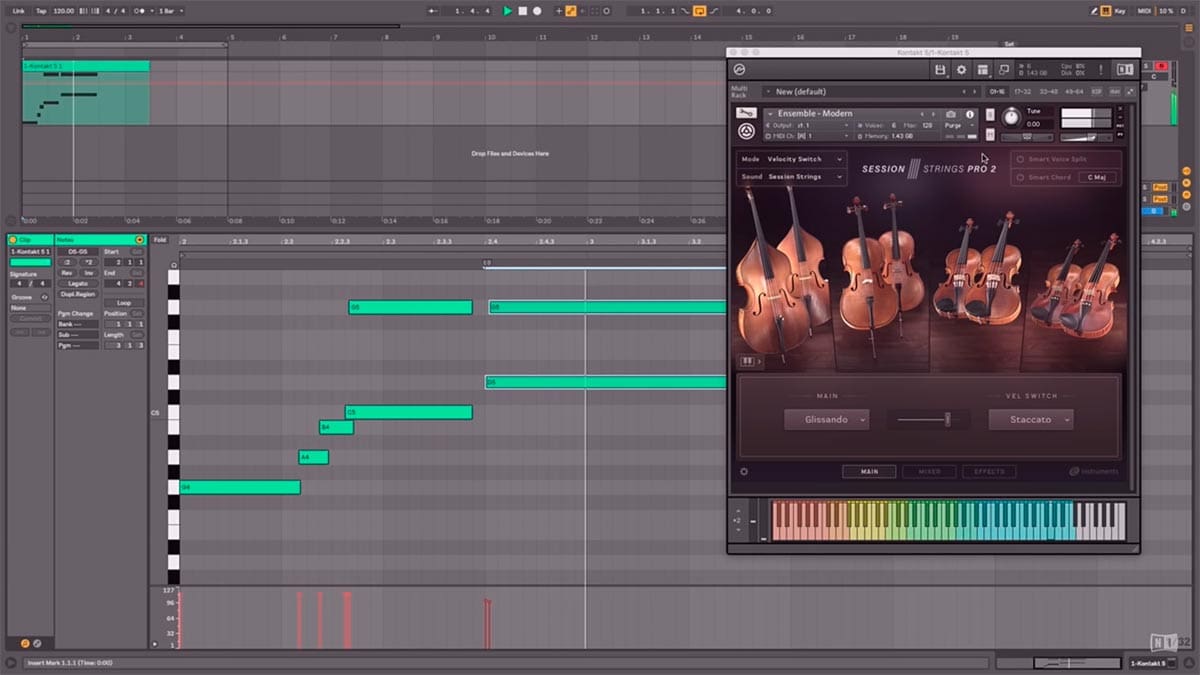
Task: Arm the round Record button in transport
Action: pos(537,10)
